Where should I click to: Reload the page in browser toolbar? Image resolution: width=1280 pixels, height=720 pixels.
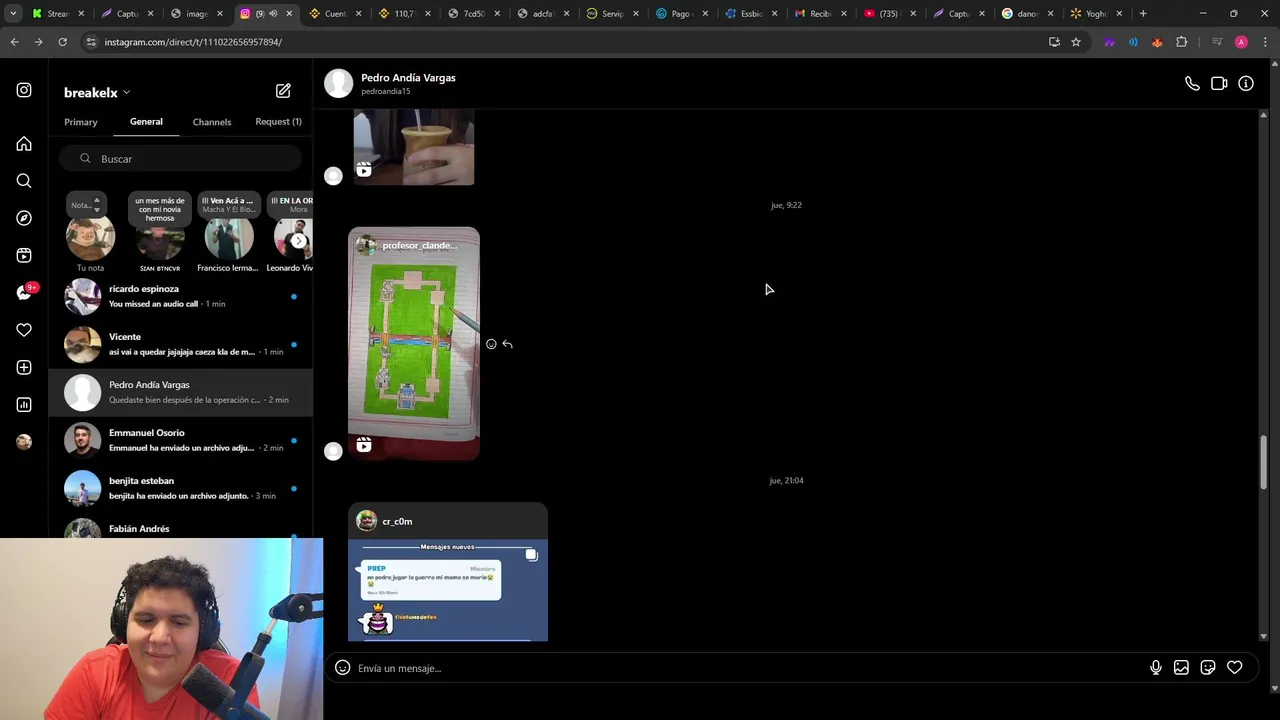coord(62,42)
